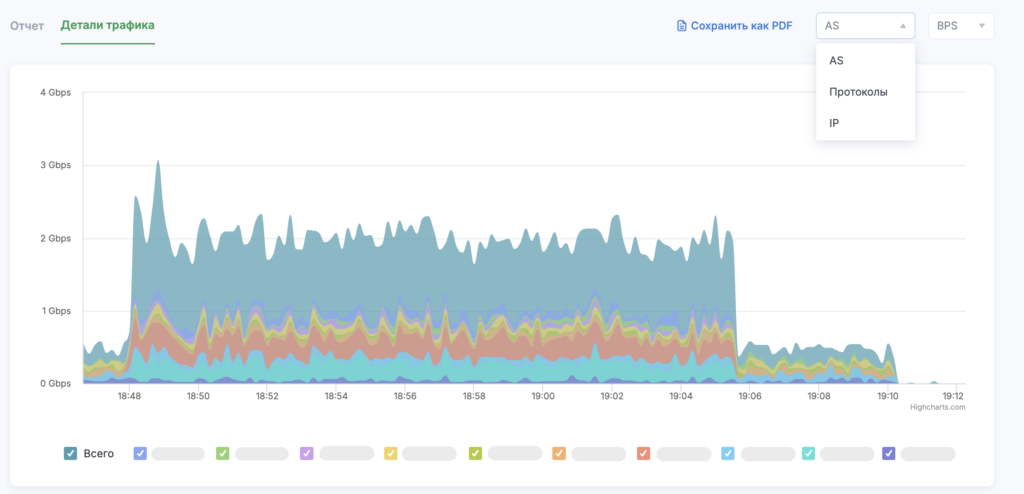Collapse the open AS dropdown field
This screenshot has height=494, width=1024.
click(x=865, y=26)
